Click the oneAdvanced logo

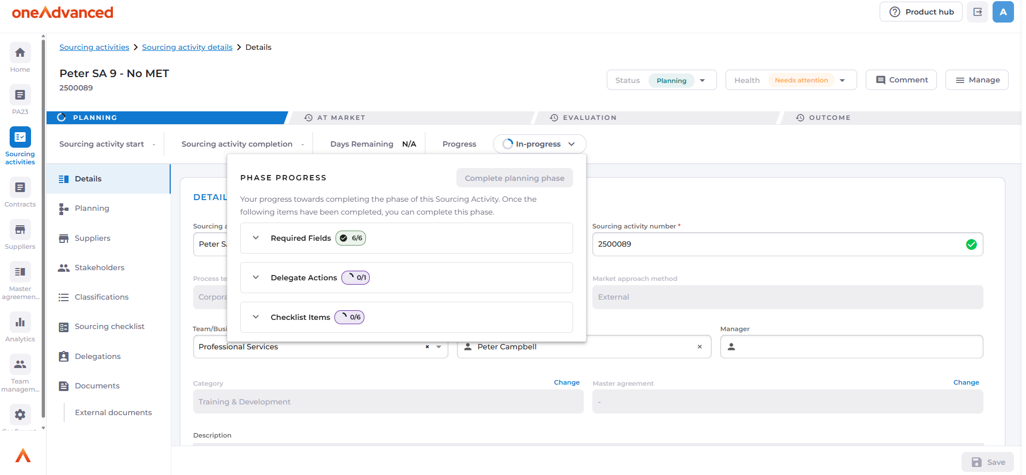point(62,12)
